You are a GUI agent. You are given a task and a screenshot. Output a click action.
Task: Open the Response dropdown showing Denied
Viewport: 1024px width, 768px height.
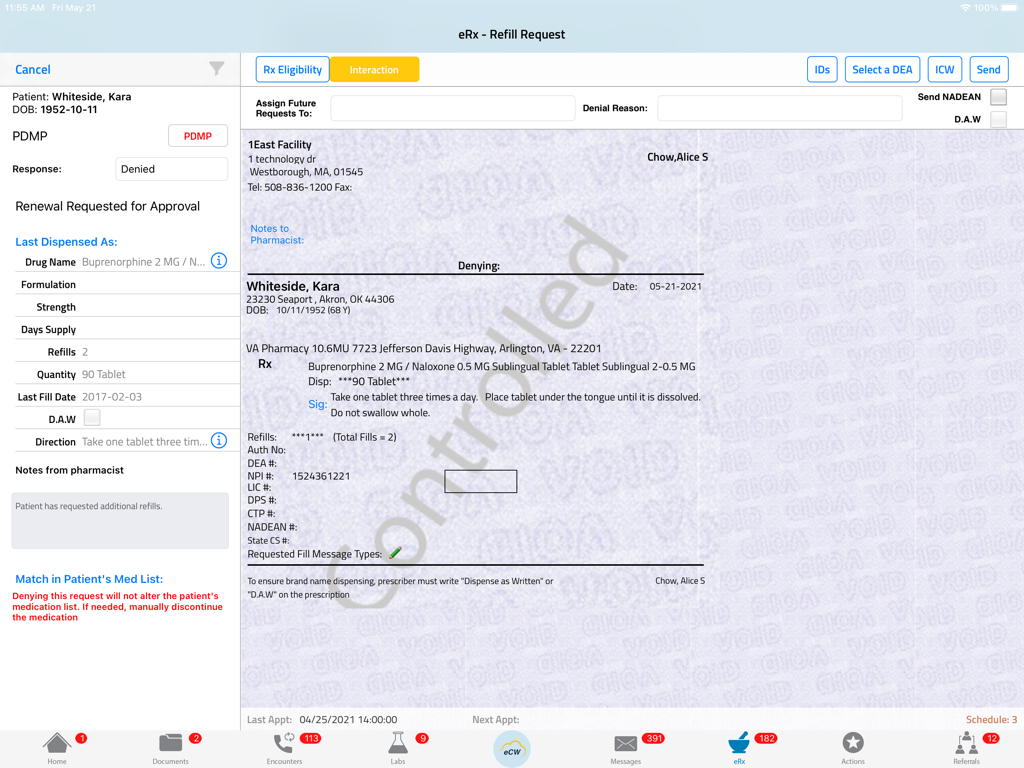coord(171,169)
